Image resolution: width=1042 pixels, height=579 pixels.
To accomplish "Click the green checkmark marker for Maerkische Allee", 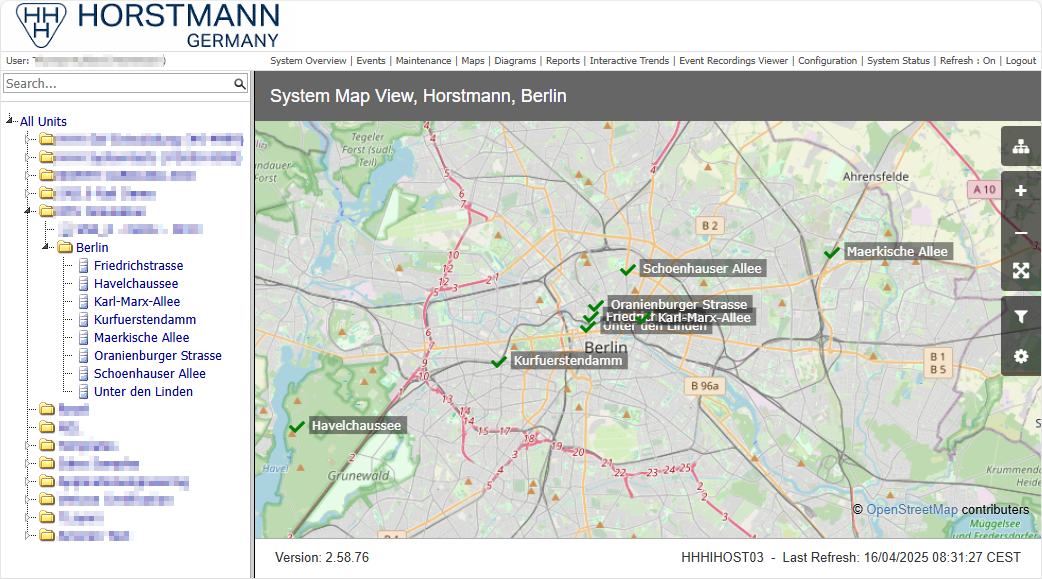I will point(831,253).
